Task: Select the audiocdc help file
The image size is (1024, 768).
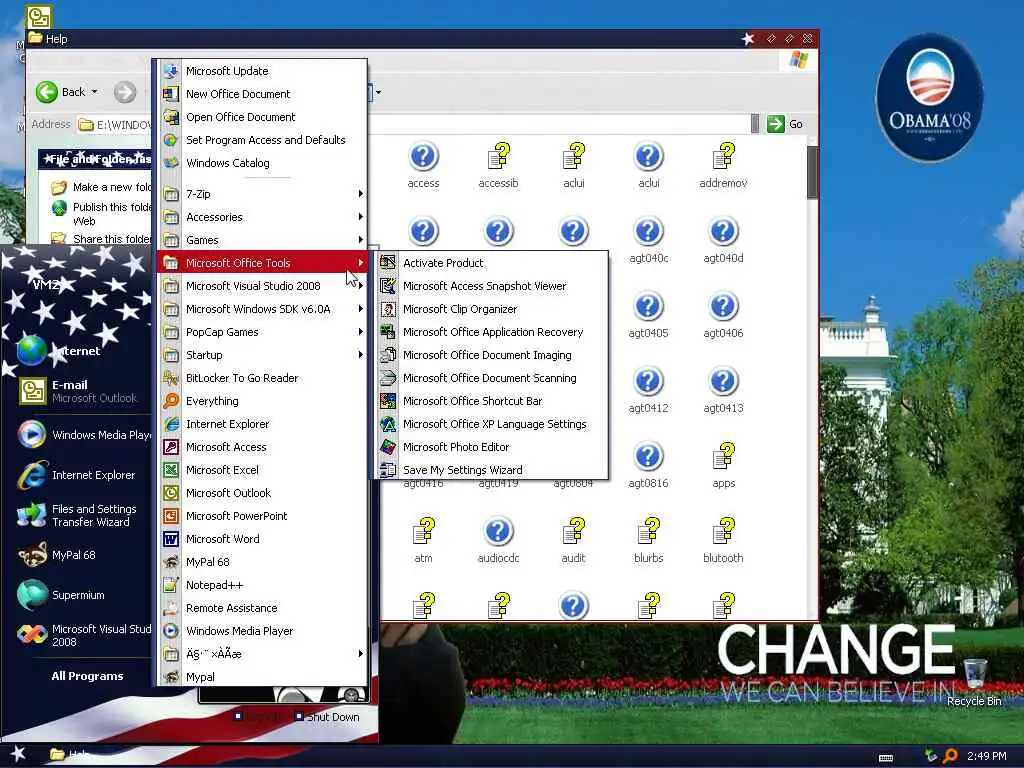Action: tap(498, 541)
